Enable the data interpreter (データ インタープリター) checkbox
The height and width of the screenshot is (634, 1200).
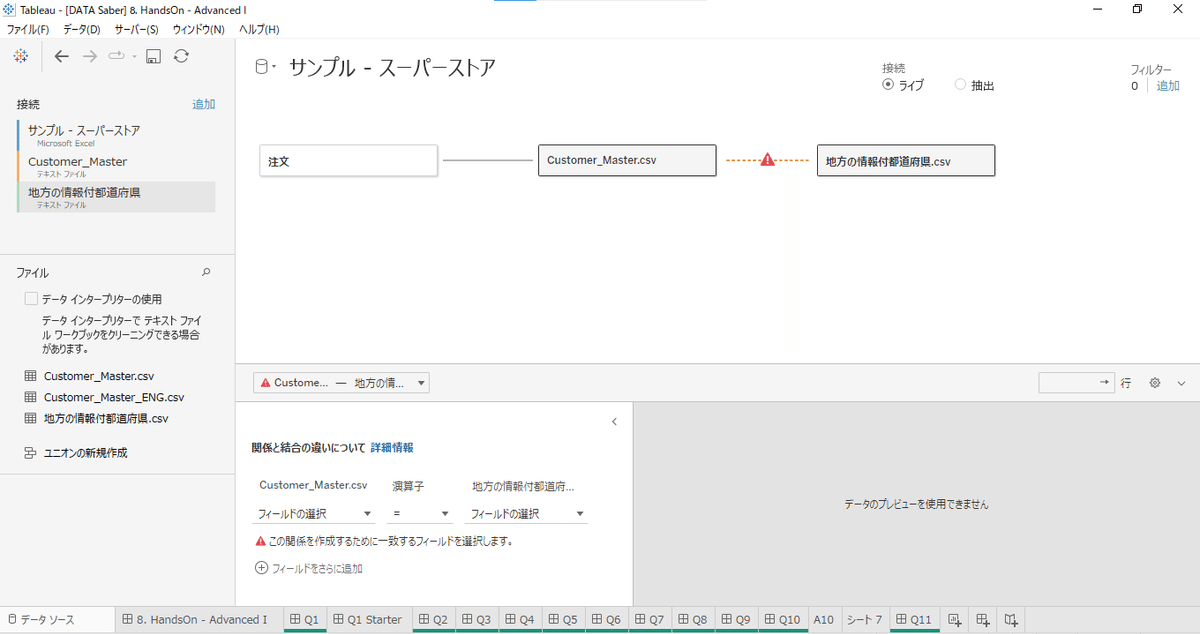point(31,298)
